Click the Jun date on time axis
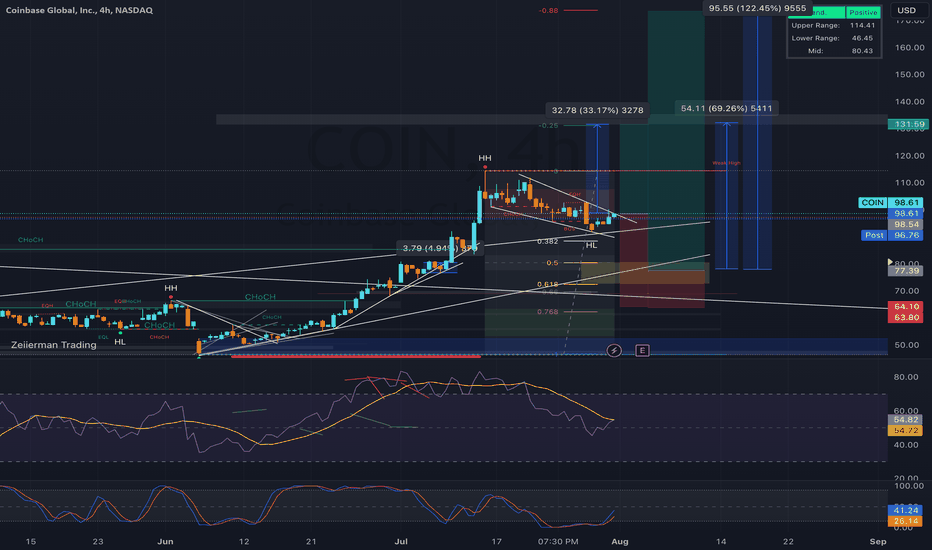 (165, 542)
